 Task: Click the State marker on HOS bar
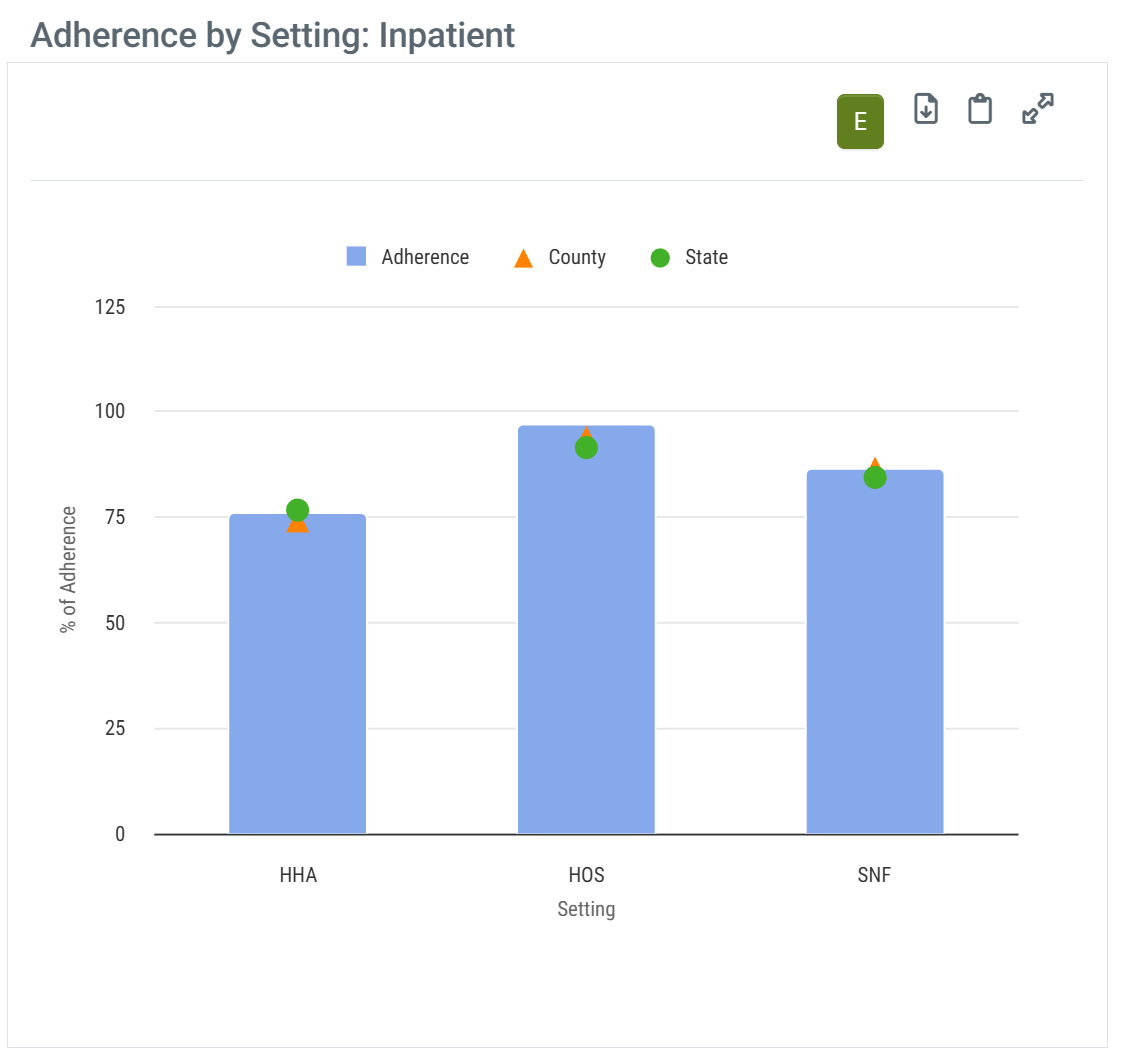coord(586,448)
